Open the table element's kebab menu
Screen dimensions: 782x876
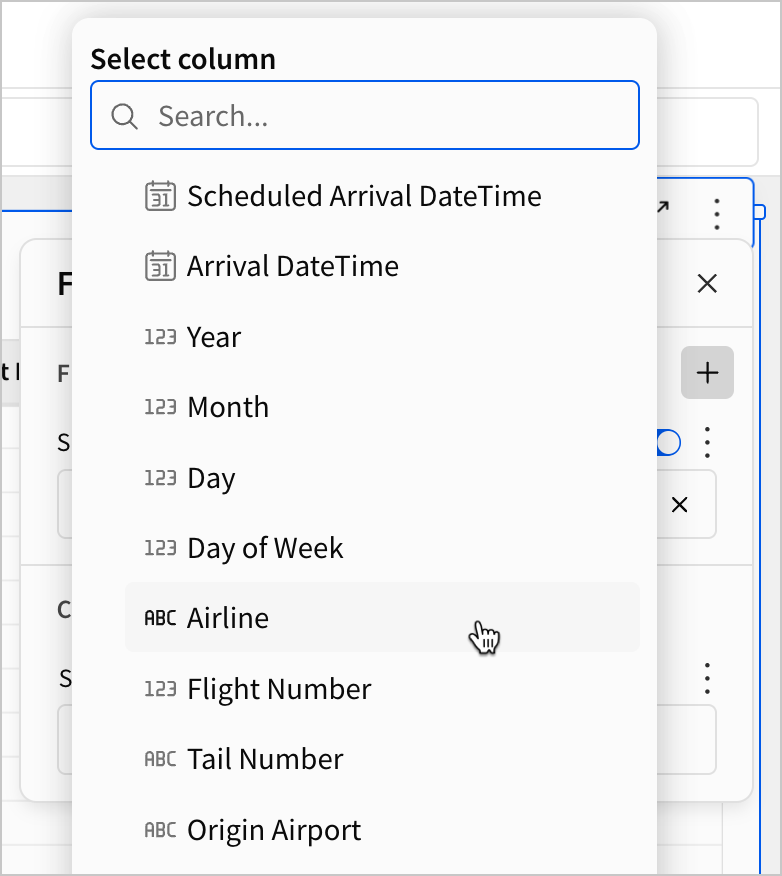(717, 213)
